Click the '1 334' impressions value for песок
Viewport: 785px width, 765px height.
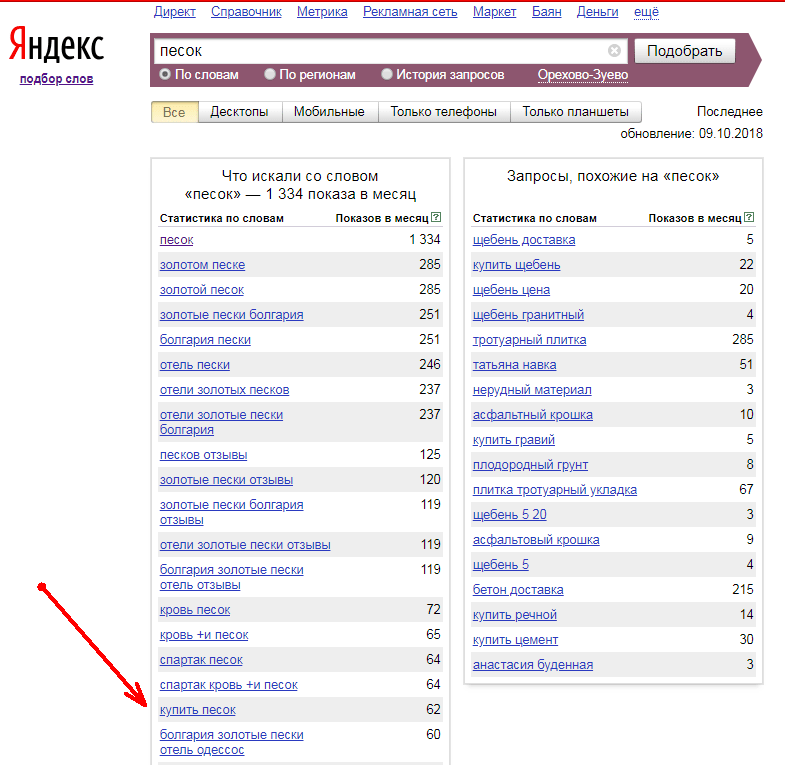point(425,239)
